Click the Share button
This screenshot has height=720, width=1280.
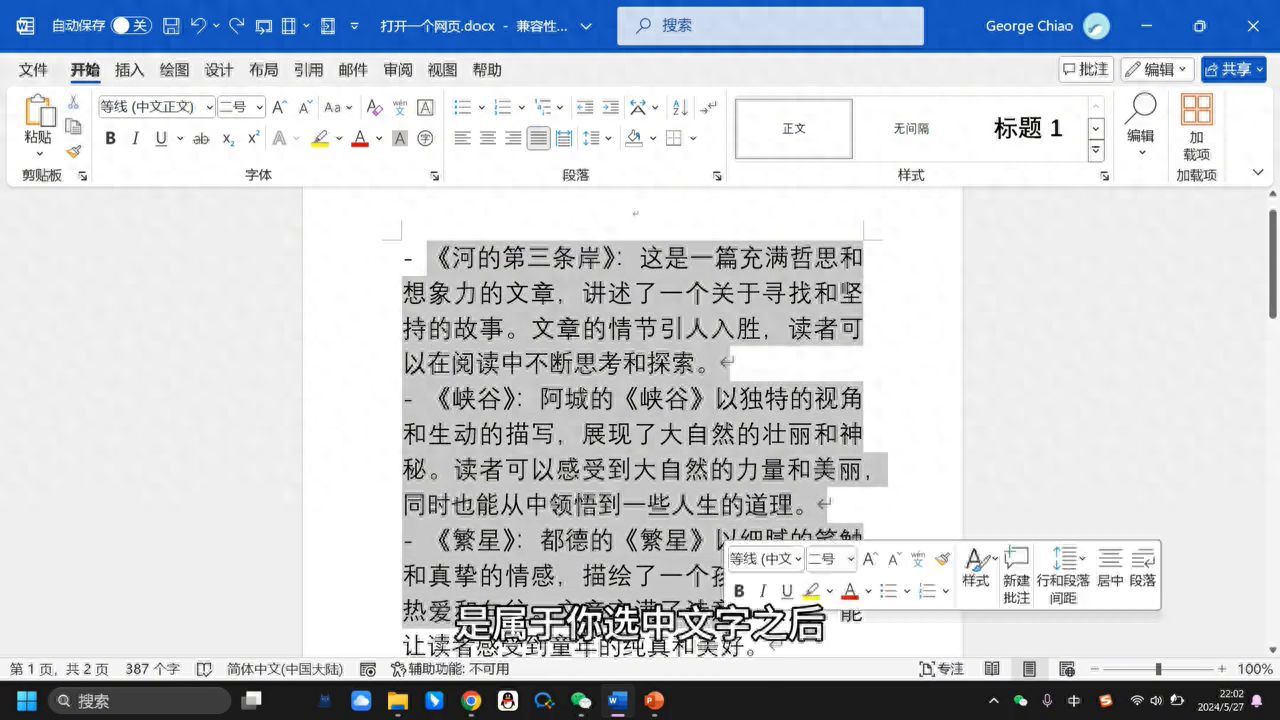pos(1233,69)
